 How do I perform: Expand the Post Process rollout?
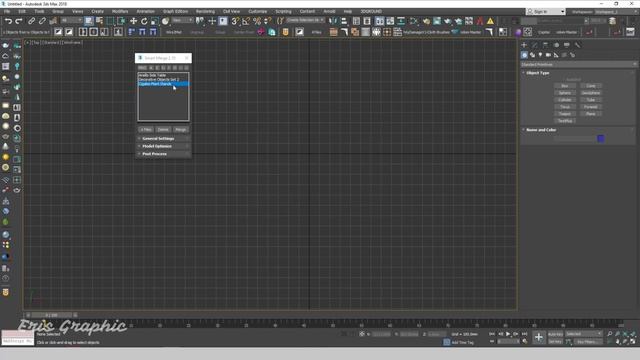[x=163, y=154]
